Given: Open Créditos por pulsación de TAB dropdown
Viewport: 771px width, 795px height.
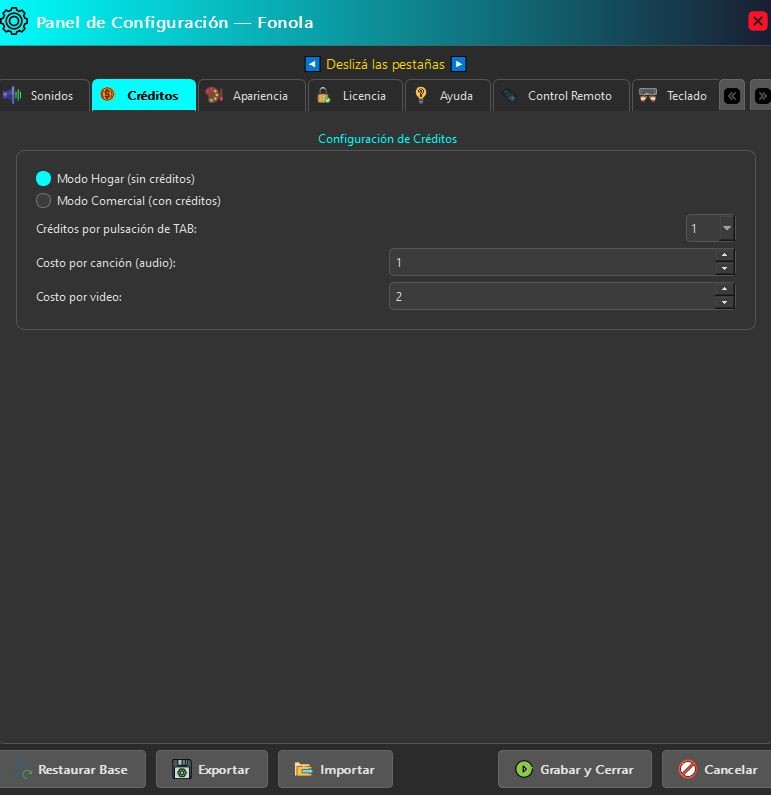Looking at the screenshot, I should click(x=710, y=229).
